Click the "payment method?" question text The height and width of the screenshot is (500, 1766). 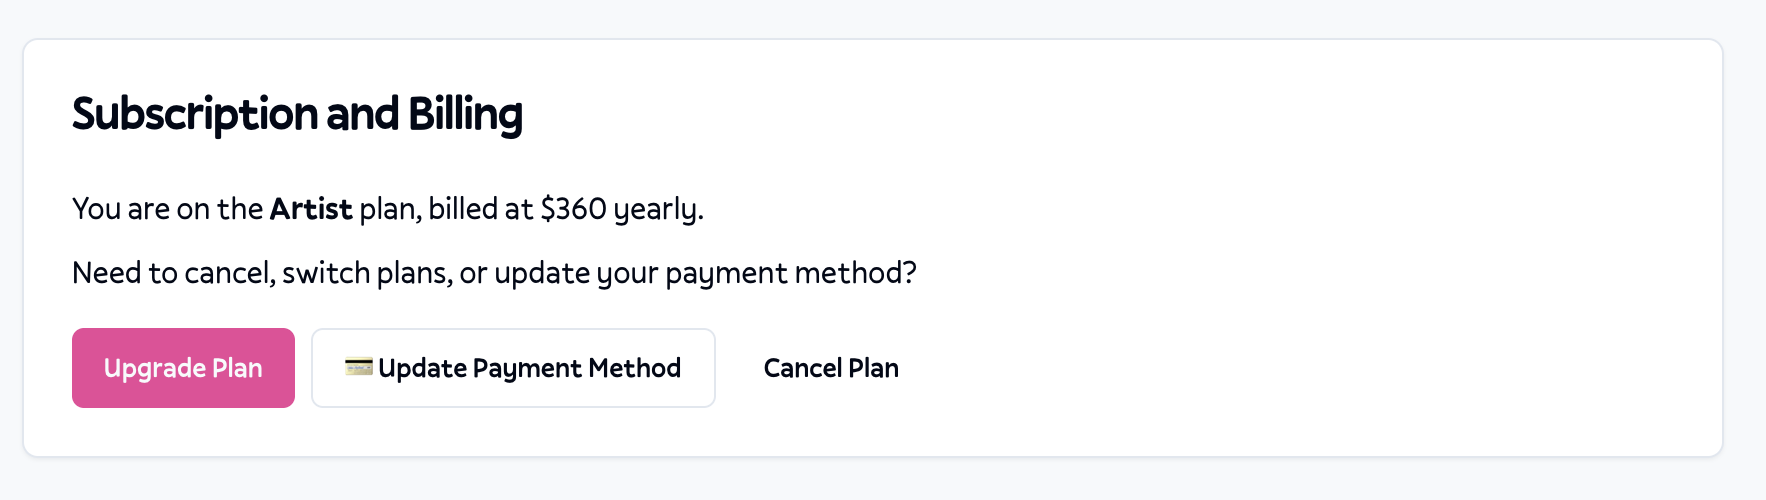click(x=790, y=273)
